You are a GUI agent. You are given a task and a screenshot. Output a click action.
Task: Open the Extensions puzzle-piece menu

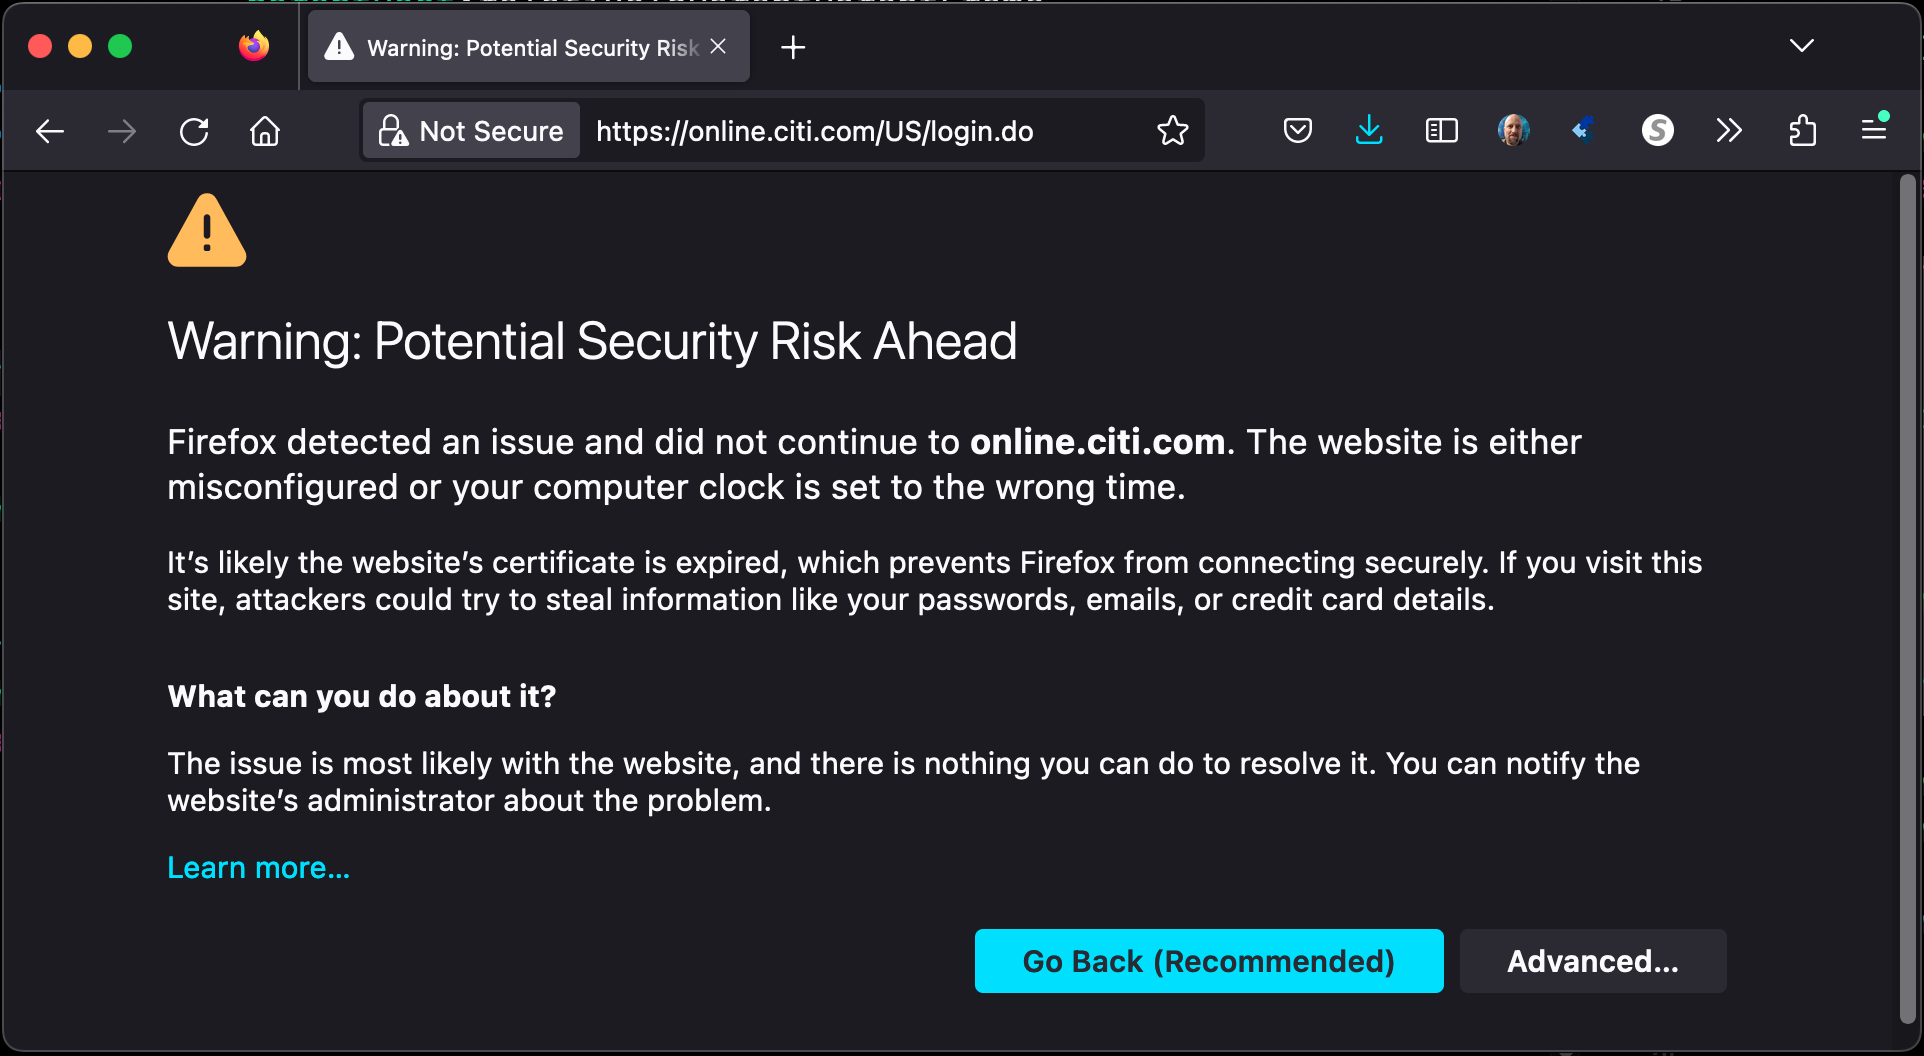(1802, 131)
